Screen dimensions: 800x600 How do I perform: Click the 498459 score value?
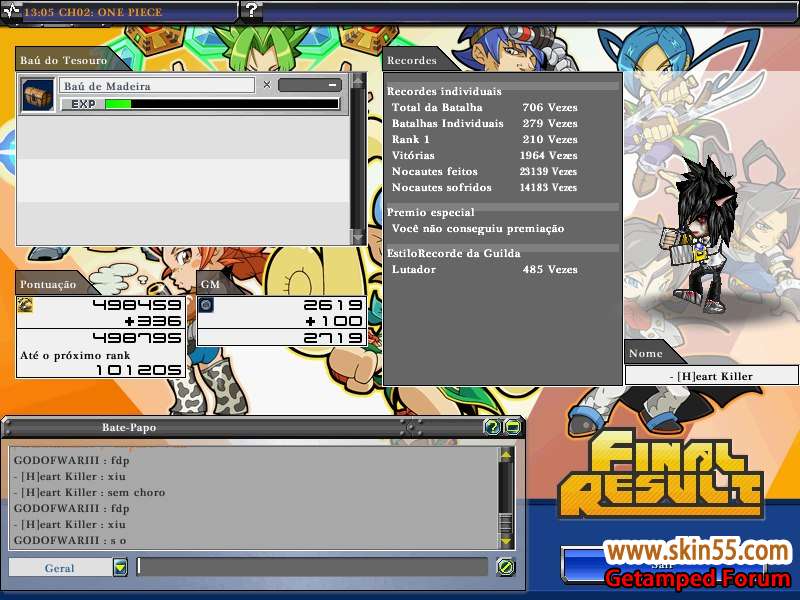tap(137, 305)
